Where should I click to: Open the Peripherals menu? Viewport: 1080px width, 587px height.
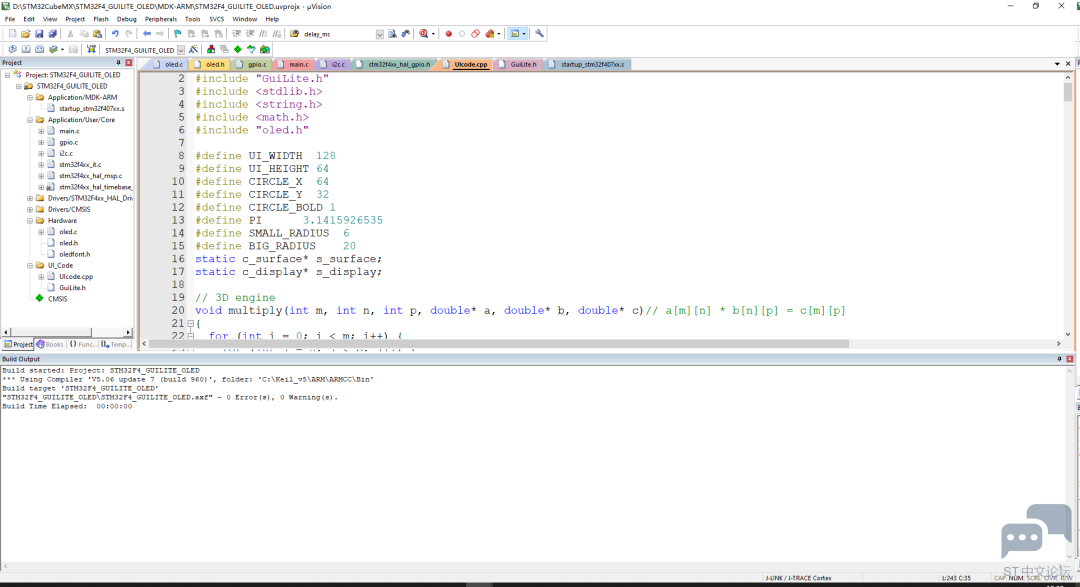[x=160, y=19]
